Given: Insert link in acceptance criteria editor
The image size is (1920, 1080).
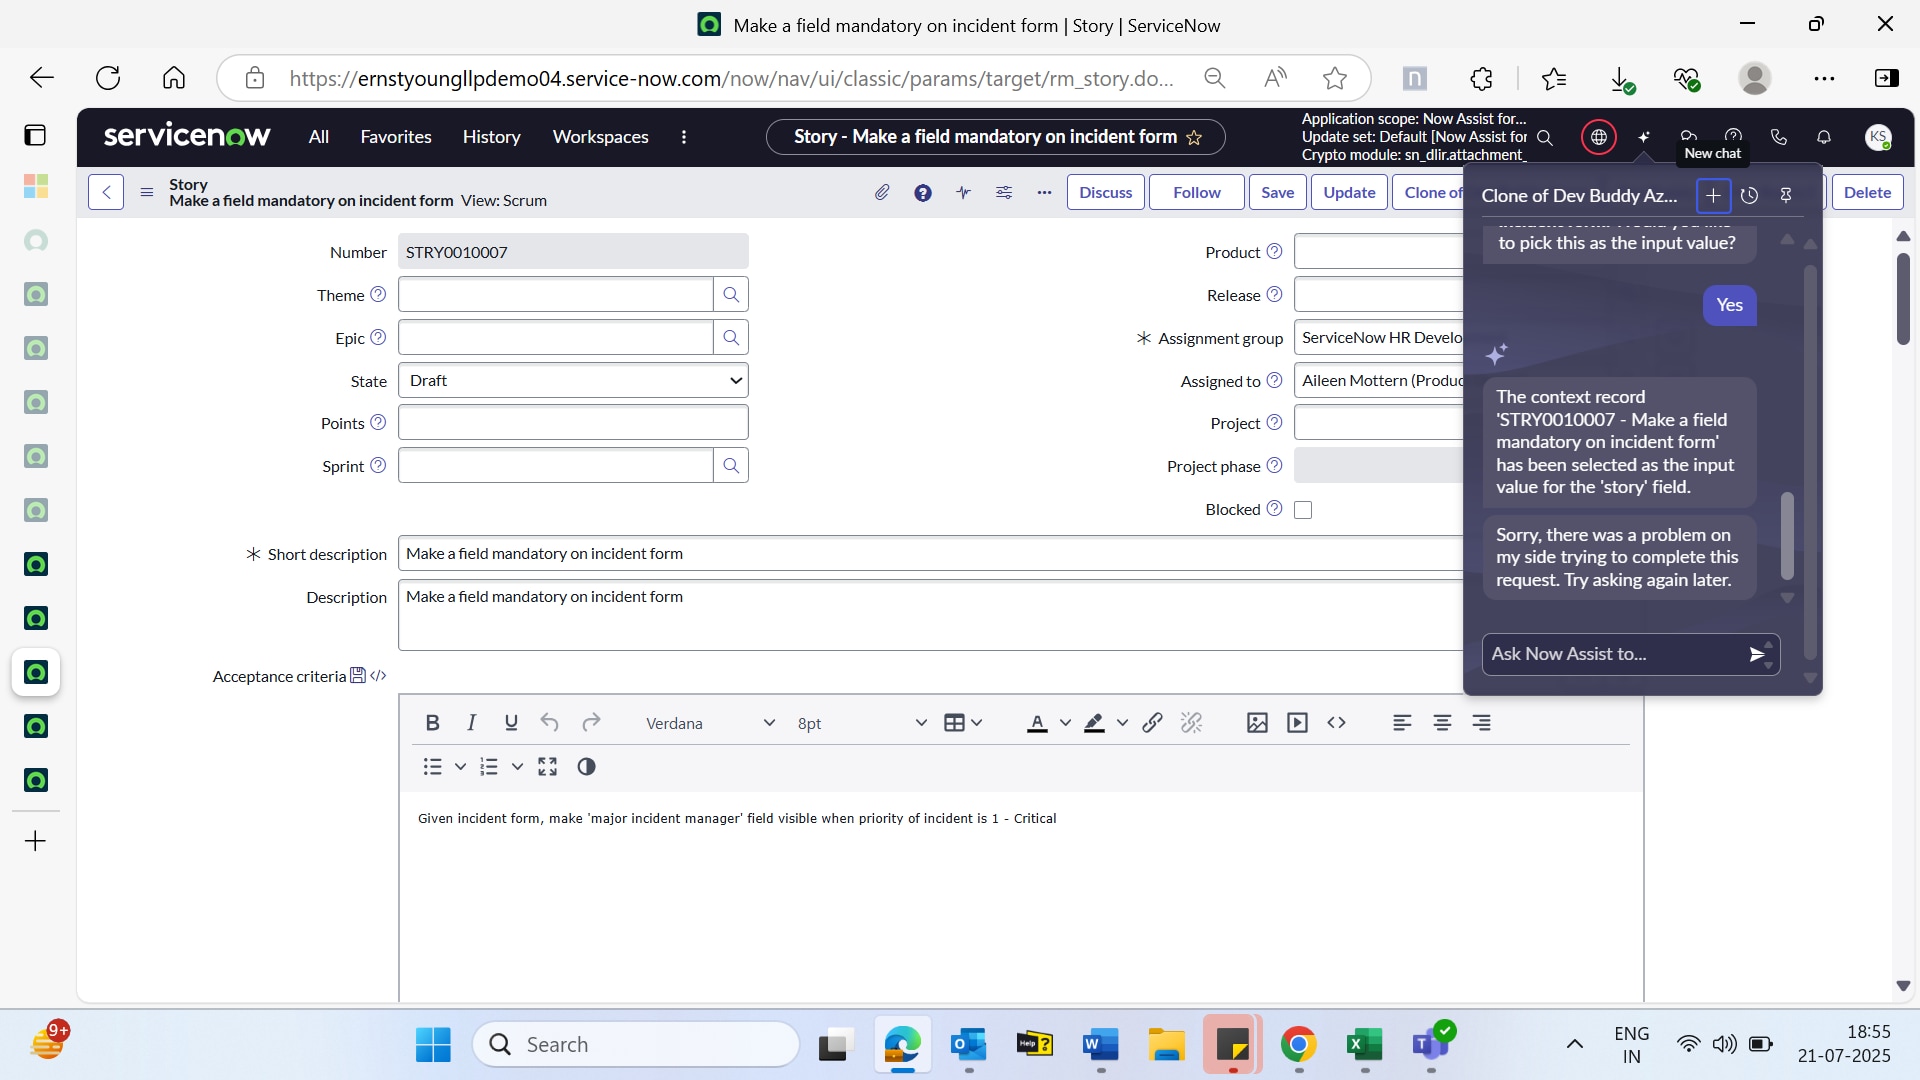Looking at the screenshot, I should (1152, 723).
